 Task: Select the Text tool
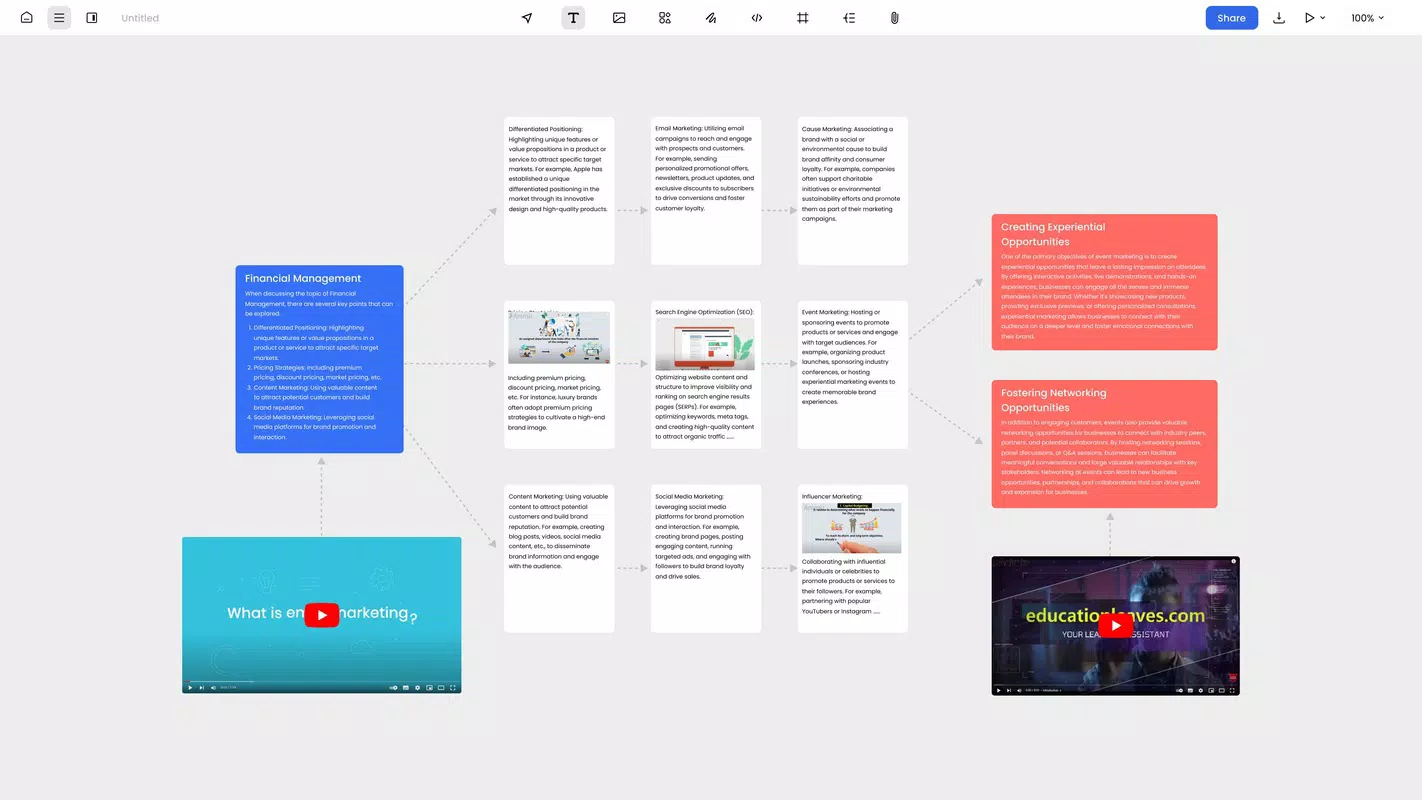click(x=573, y=18)
